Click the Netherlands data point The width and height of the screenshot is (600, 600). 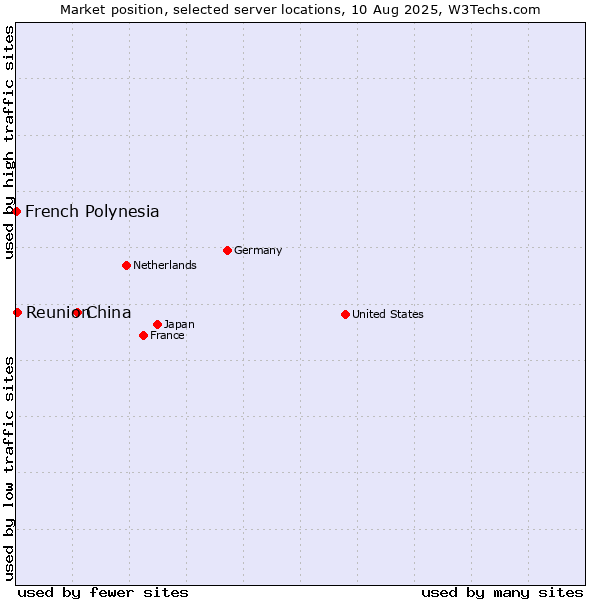[x=127, y=266]
